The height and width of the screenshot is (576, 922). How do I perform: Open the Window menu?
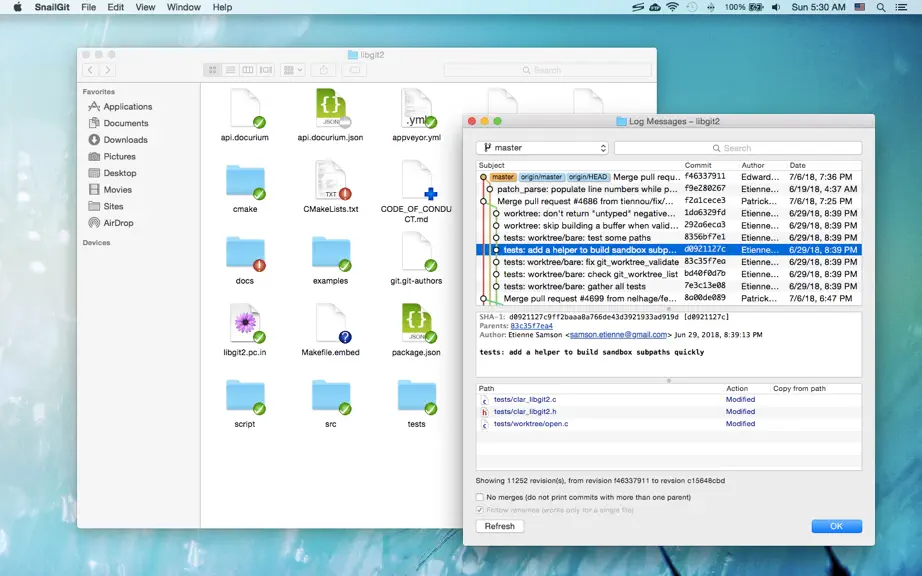click(183, 7)
